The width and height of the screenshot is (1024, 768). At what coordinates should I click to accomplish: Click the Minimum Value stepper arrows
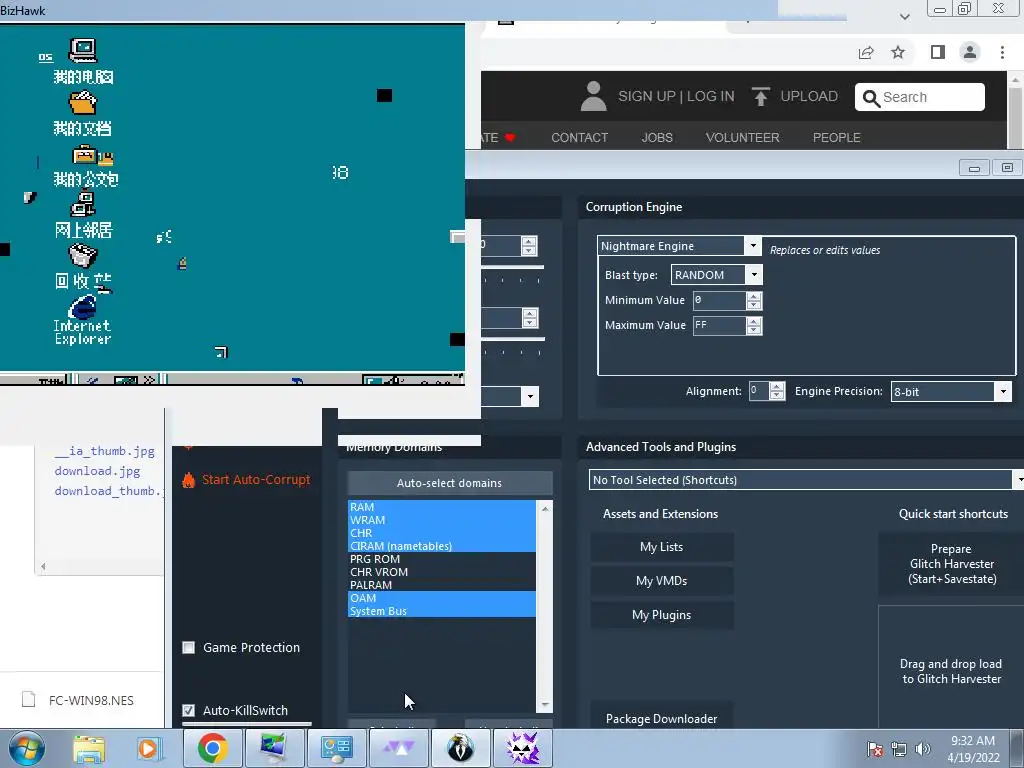click(754, 300)
